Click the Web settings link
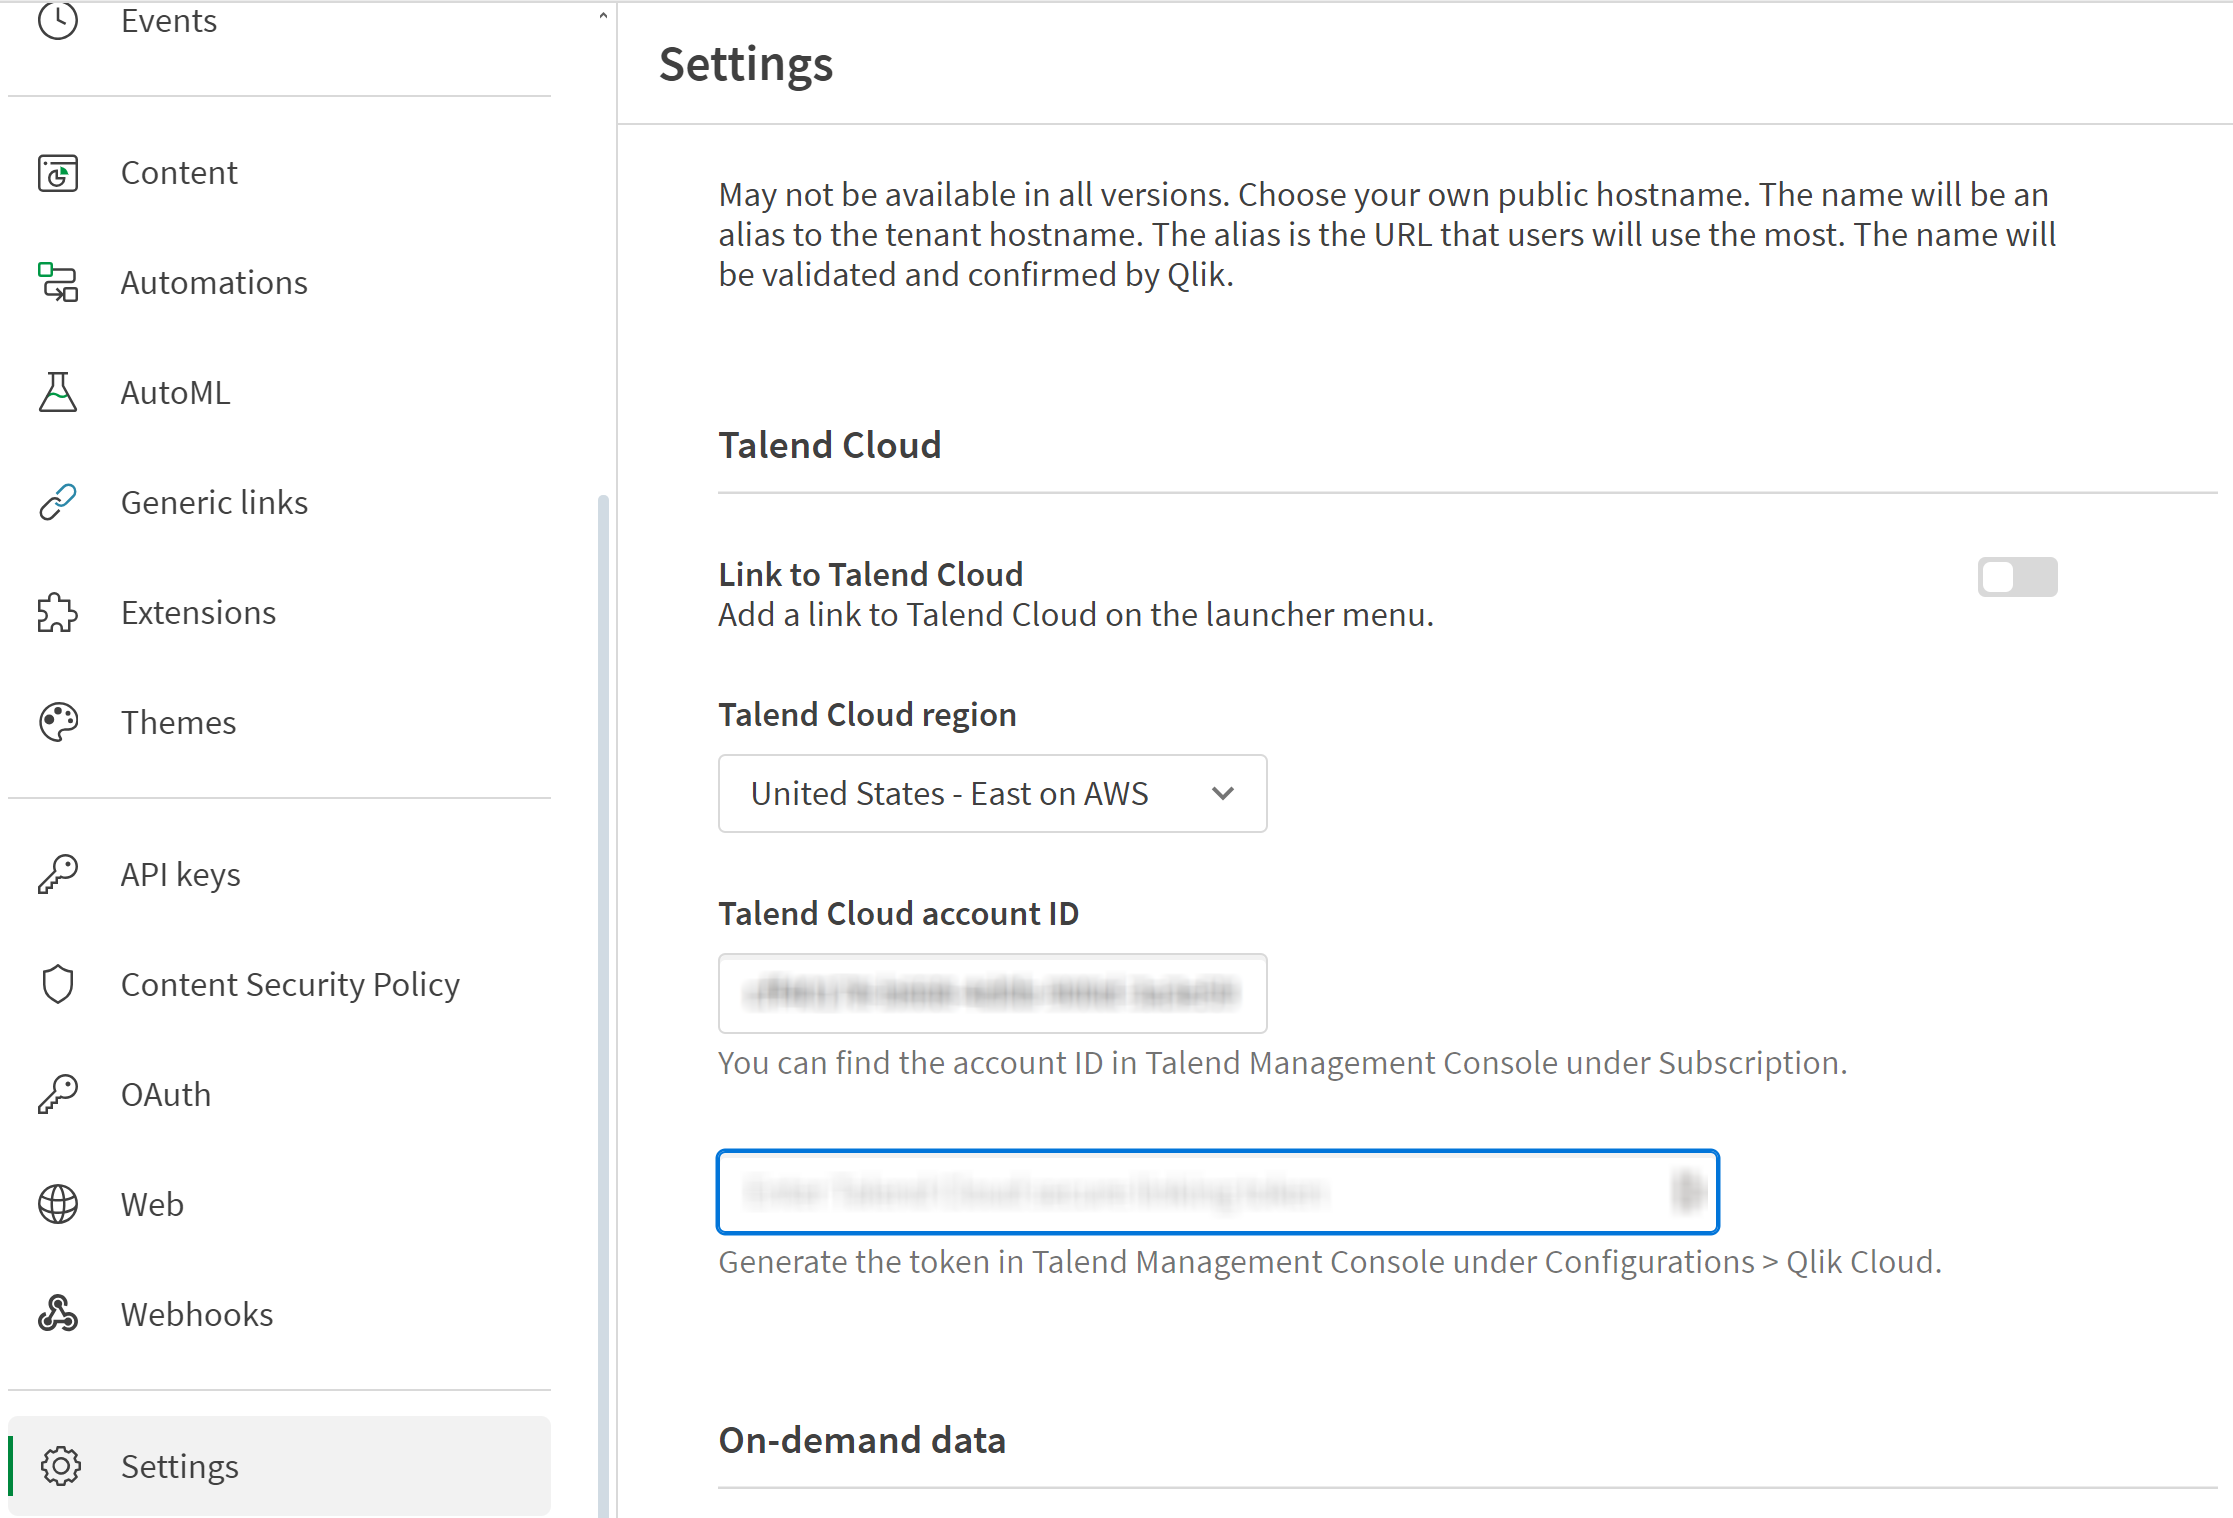 point(152,1205)
